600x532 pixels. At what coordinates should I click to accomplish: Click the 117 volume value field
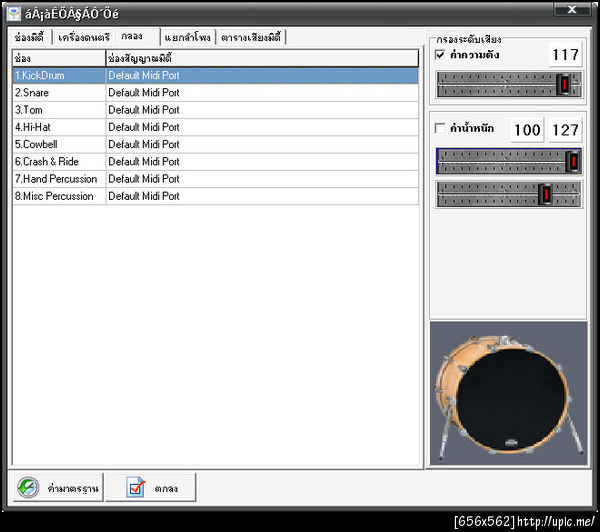pyautogui.click(x=566, y=55)
